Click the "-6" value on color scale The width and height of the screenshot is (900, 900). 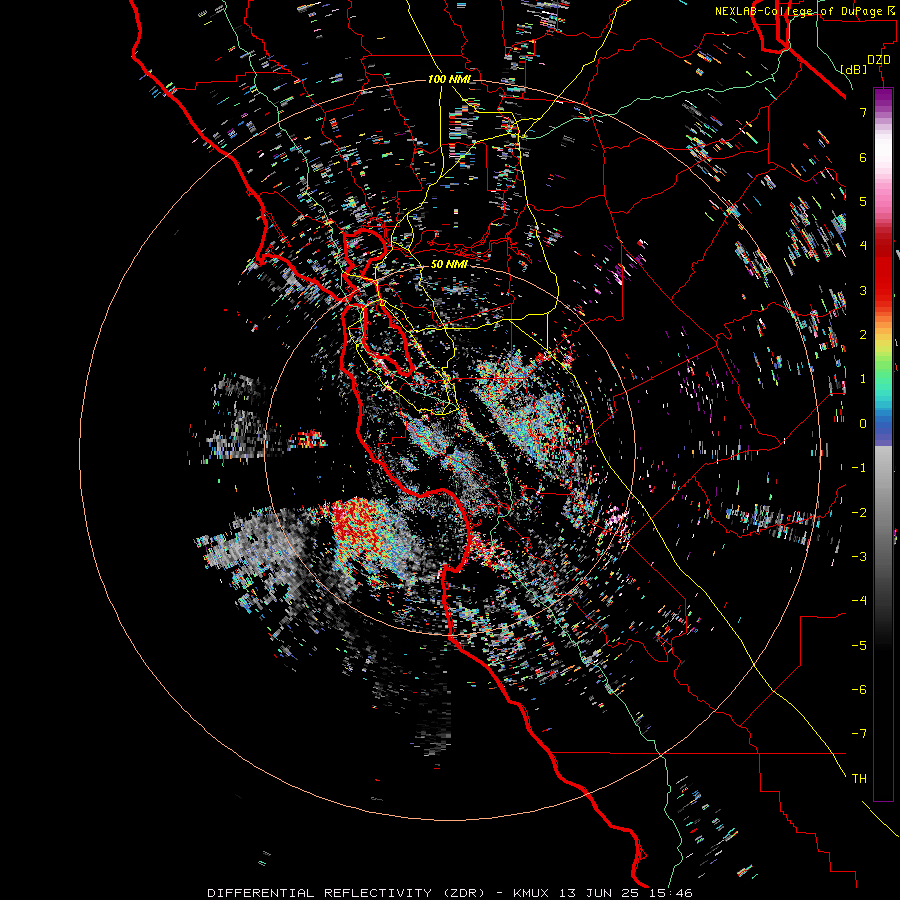(x=859, y=690)
